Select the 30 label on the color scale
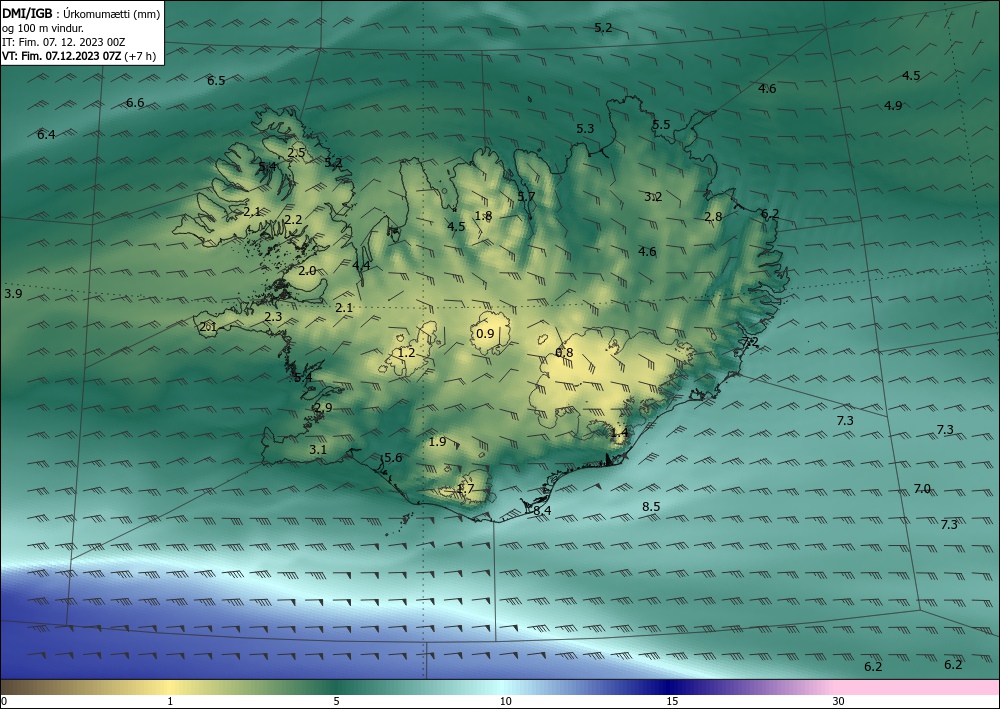The height and width of the screenshot is (709, 1000). (839, 702)
